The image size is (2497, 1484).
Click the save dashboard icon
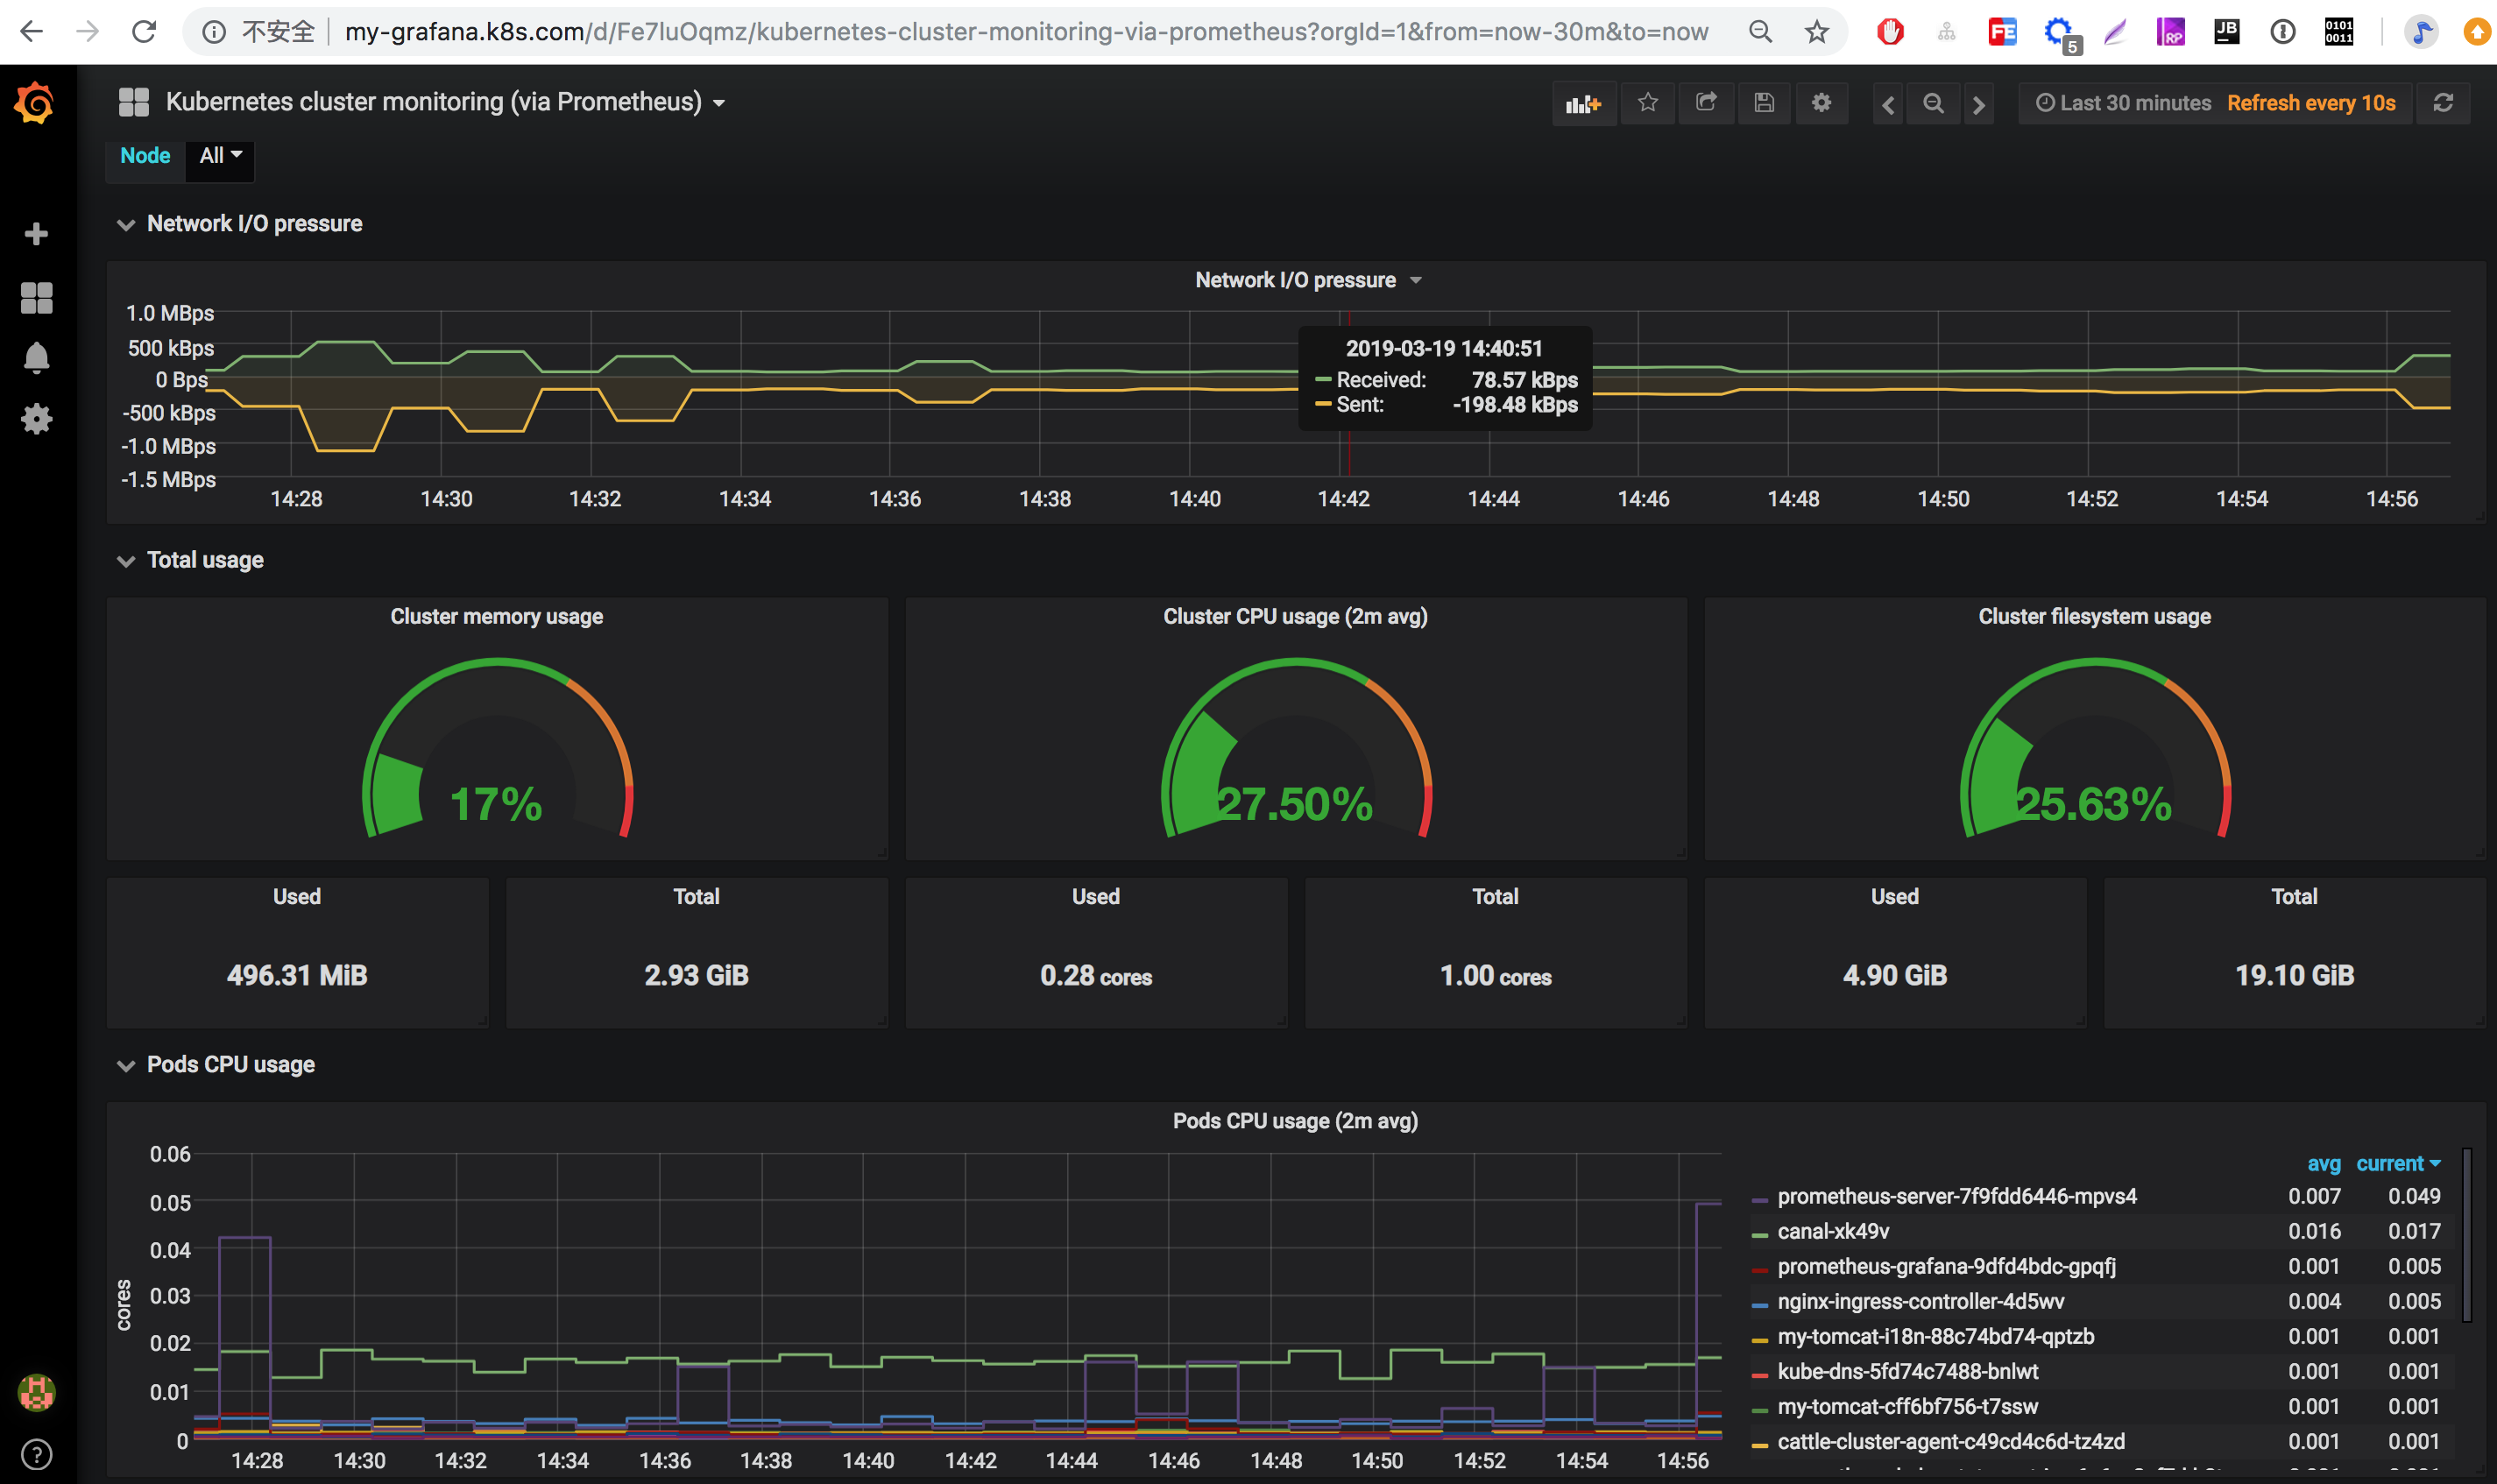1763,102
